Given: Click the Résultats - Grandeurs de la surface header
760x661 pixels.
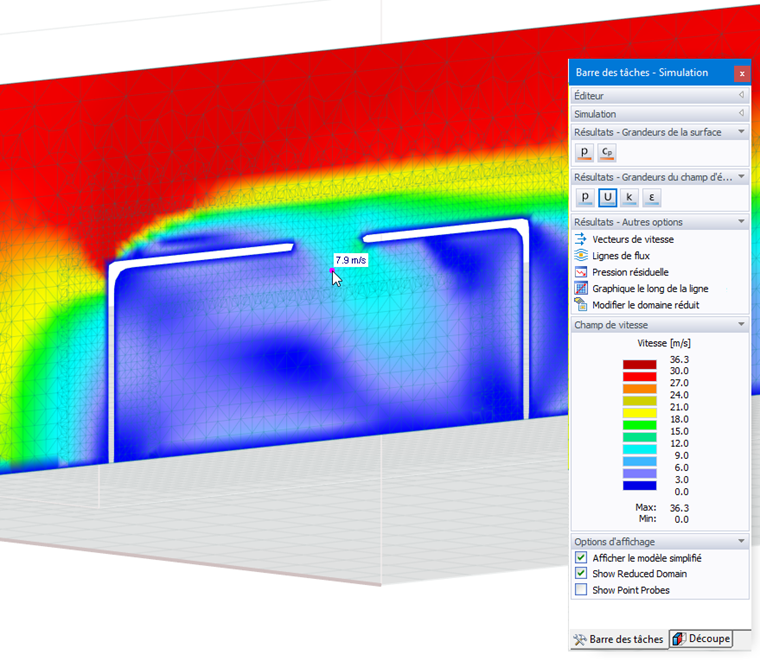Looking at the screenshot, I should [660, 132].
